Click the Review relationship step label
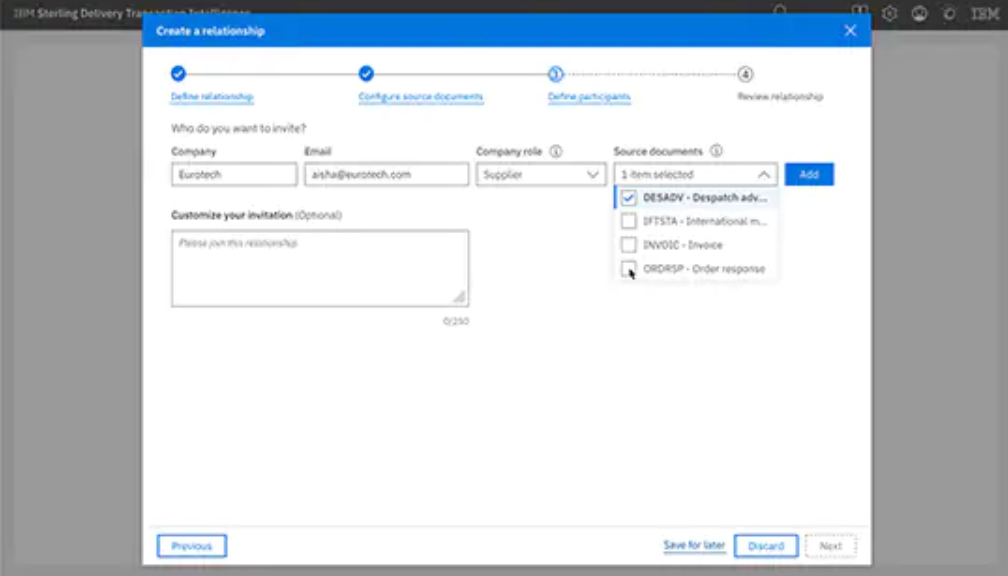The width and height of the screenshot is (1008, 576). pos(780,96)
